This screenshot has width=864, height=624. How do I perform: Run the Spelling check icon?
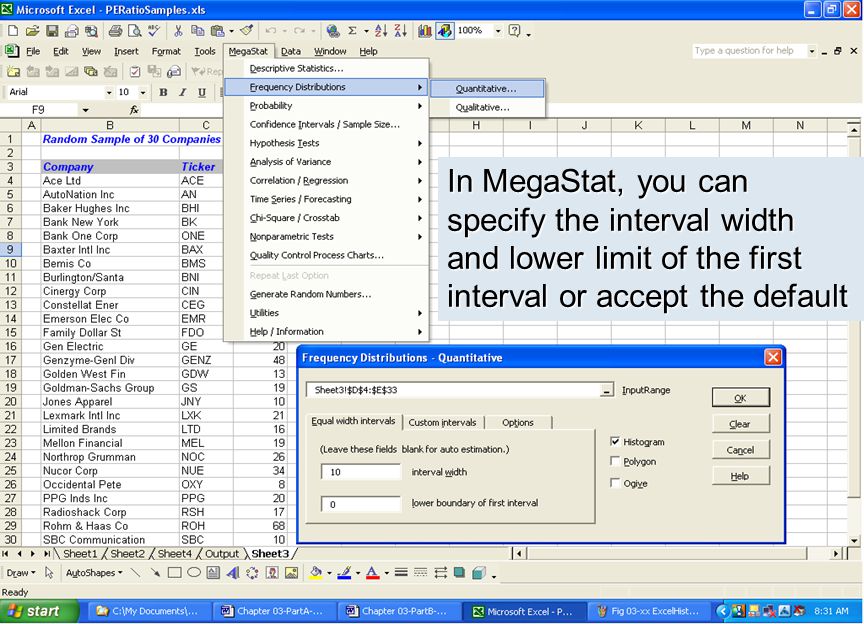[x=154, y=31]
